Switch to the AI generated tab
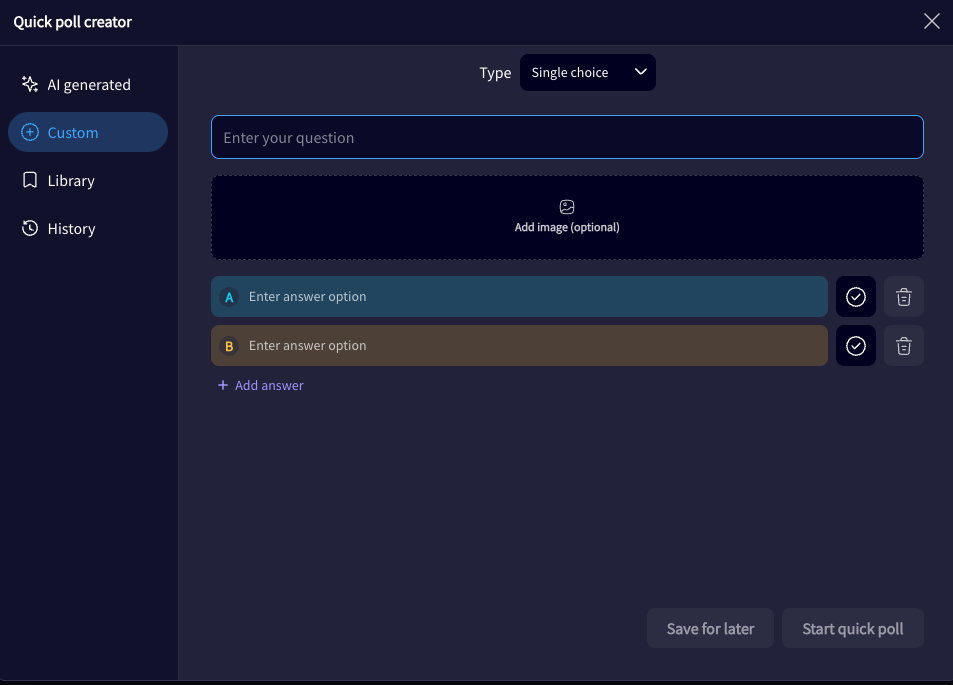This screenshot has width=953, height=685. click(88, 85)
